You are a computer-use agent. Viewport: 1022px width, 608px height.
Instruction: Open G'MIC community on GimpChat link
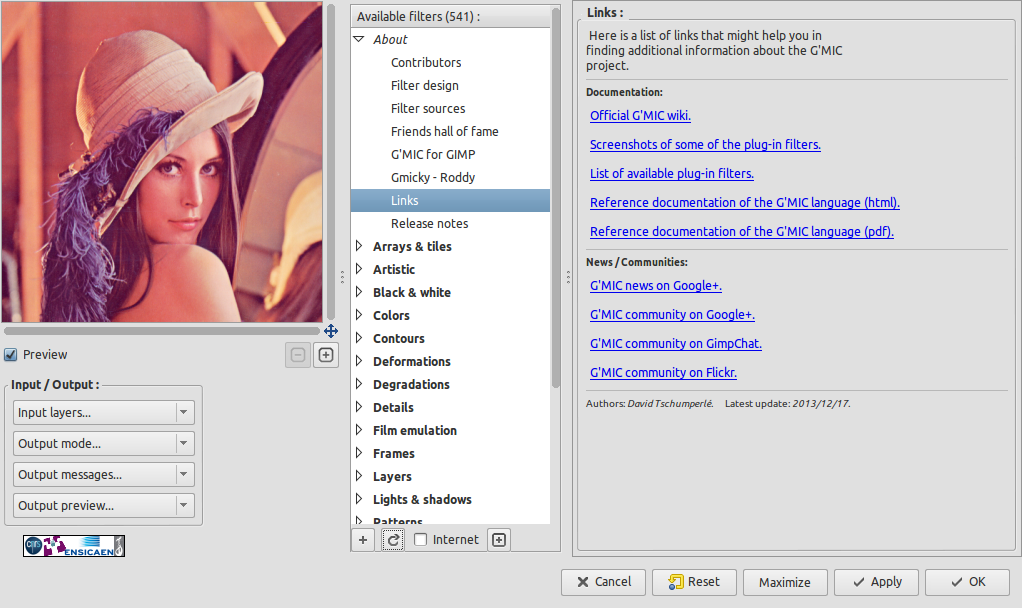676,343
